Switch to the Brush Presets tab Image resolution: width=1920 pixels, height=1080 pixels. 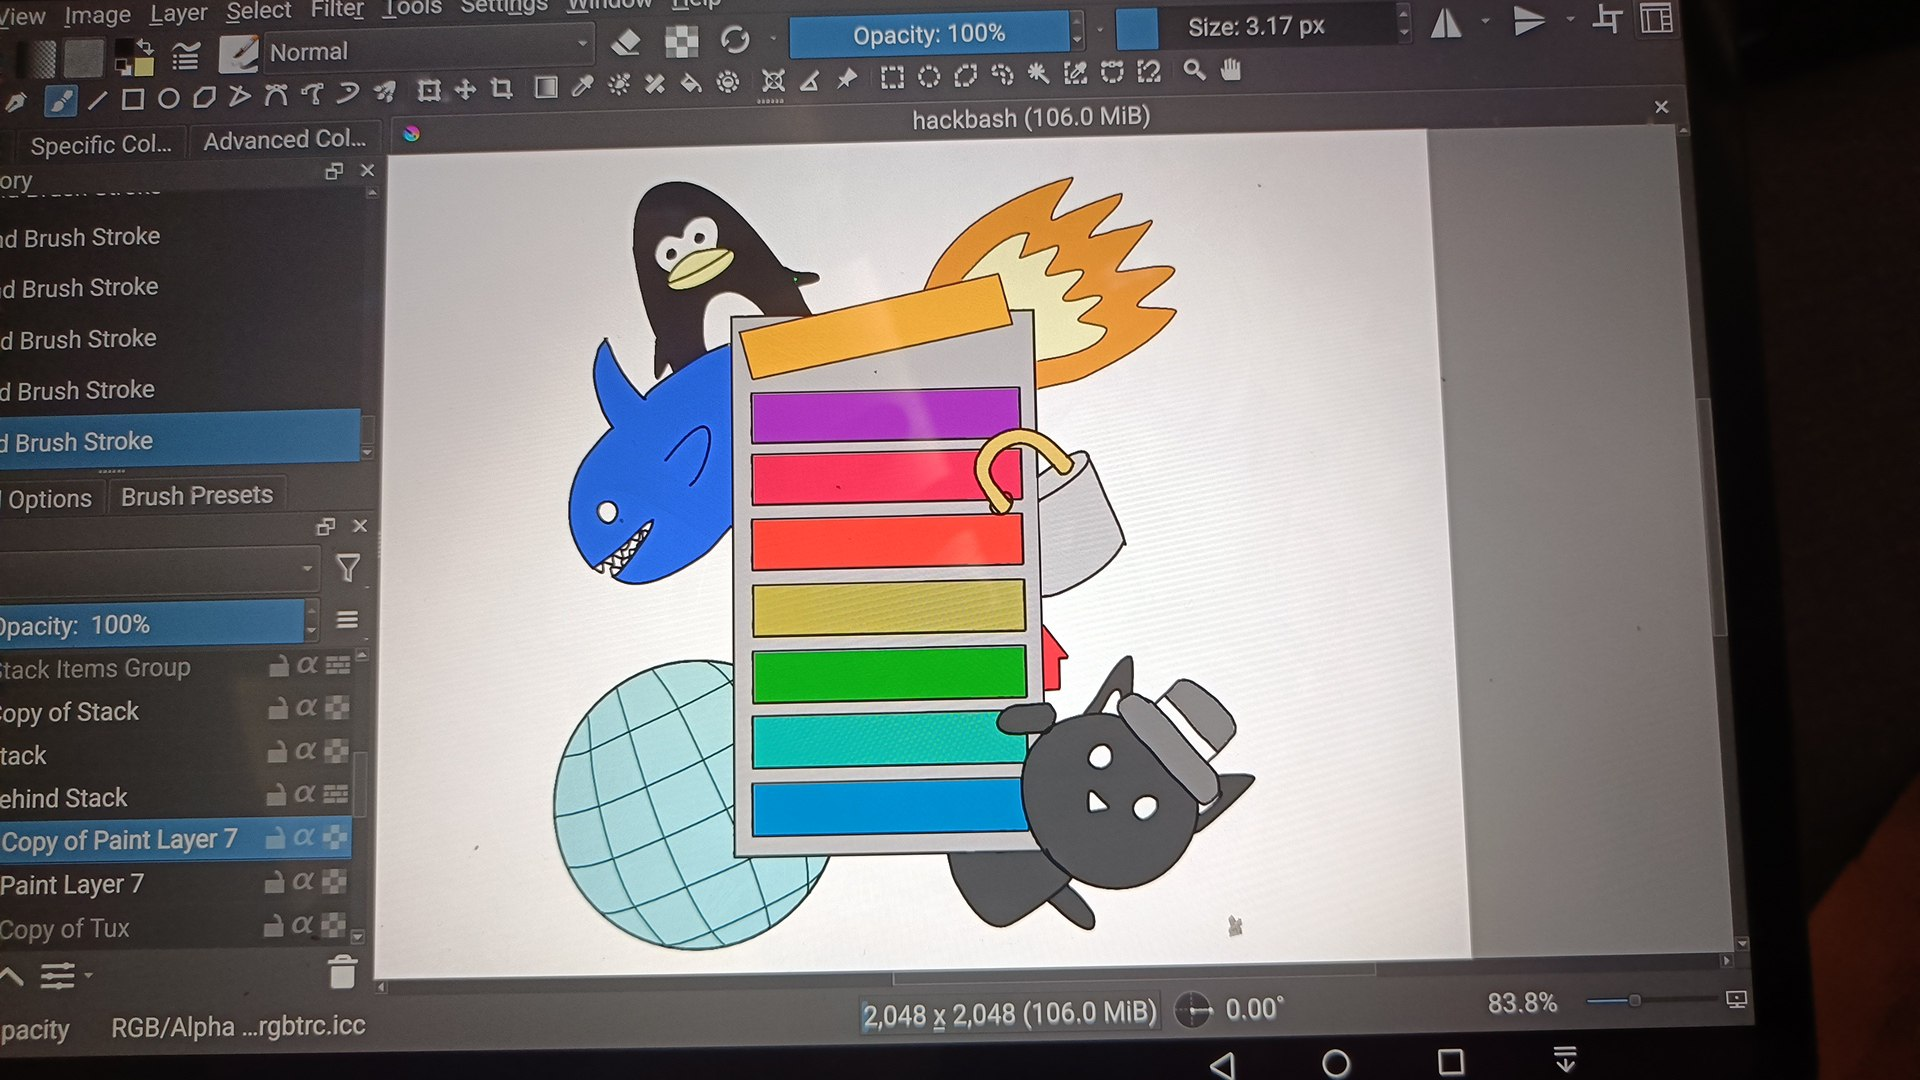pos(196,494)
